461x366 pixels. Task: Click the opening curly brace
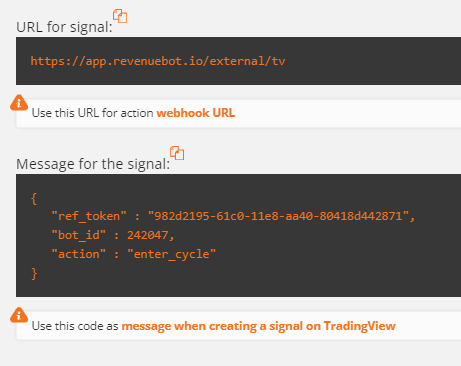point(34,199)
